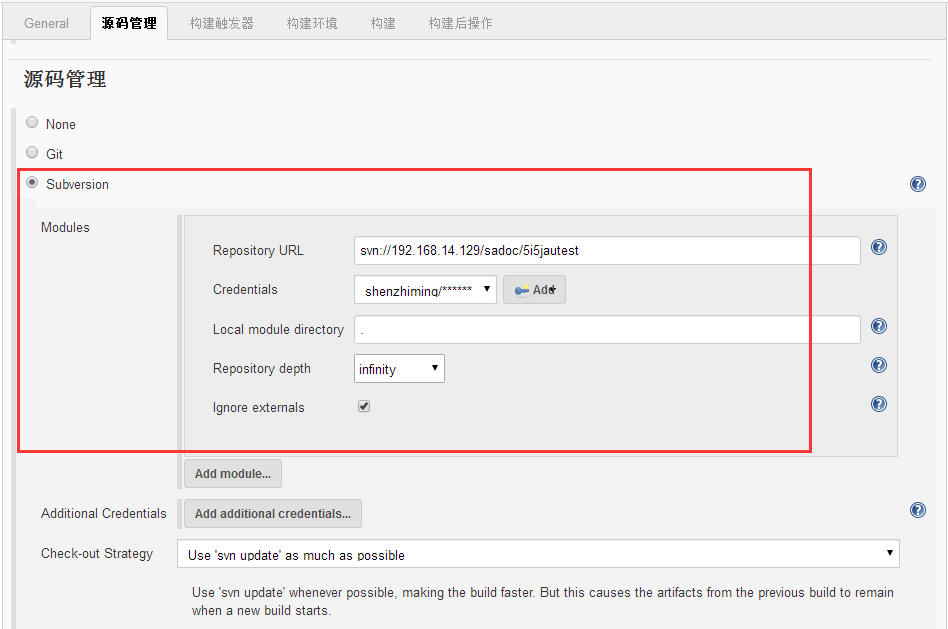Open help for Repository depth
This screenshot has width=948, height=629.
(x=878, y=365)
